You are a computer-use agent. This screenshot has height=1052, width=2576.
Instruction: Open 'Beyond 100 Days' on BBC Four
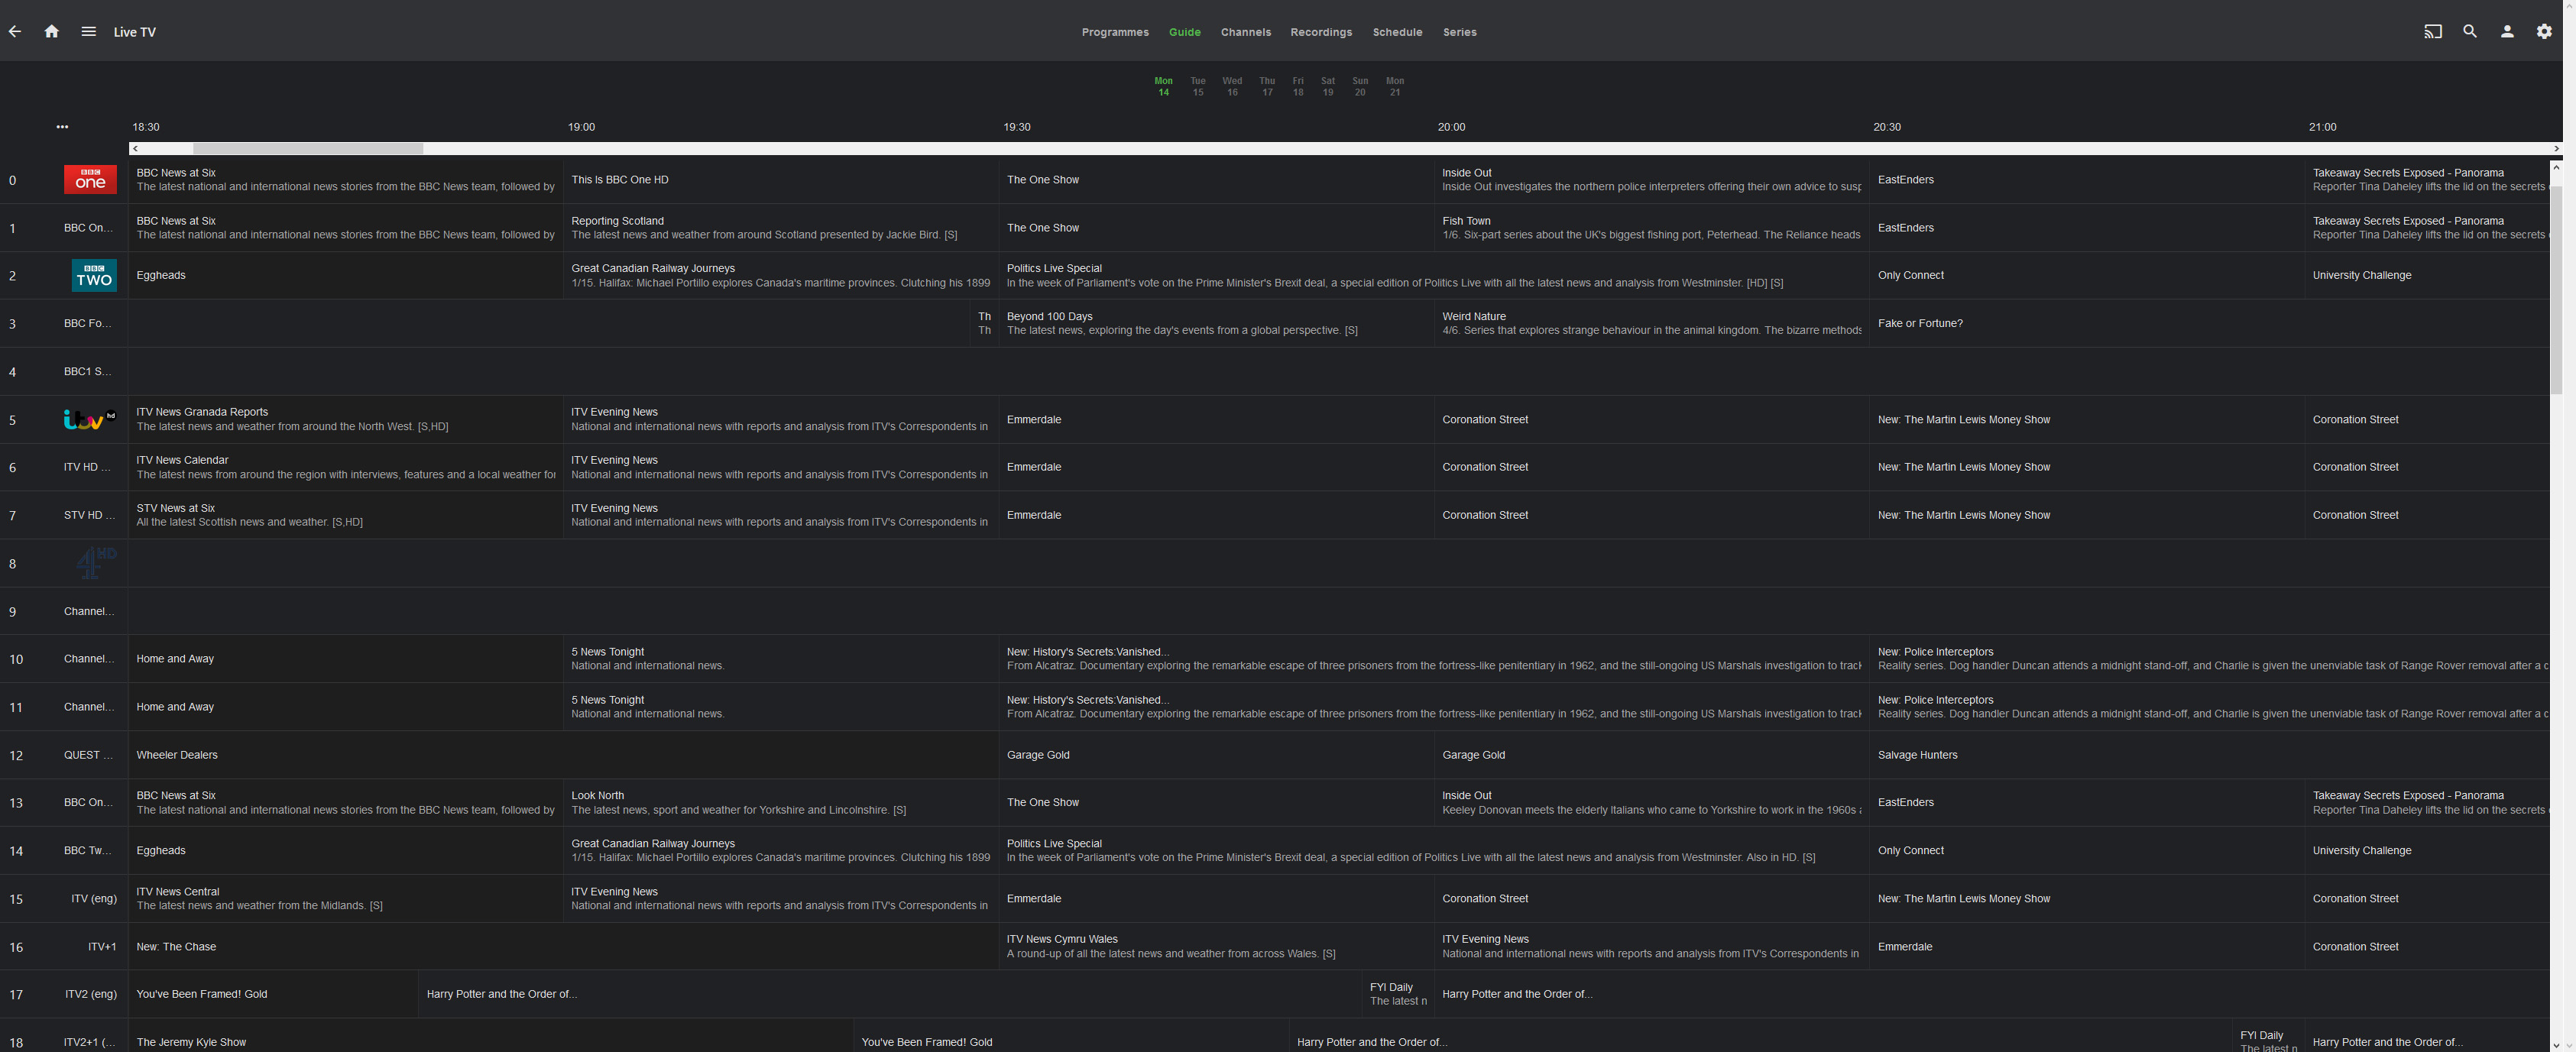coord(1216,324)
